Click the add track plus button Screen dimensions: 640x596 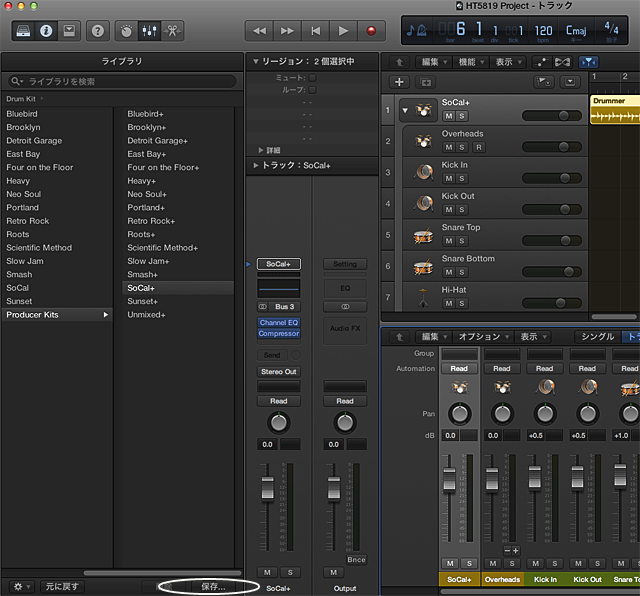tap(399, 82)
